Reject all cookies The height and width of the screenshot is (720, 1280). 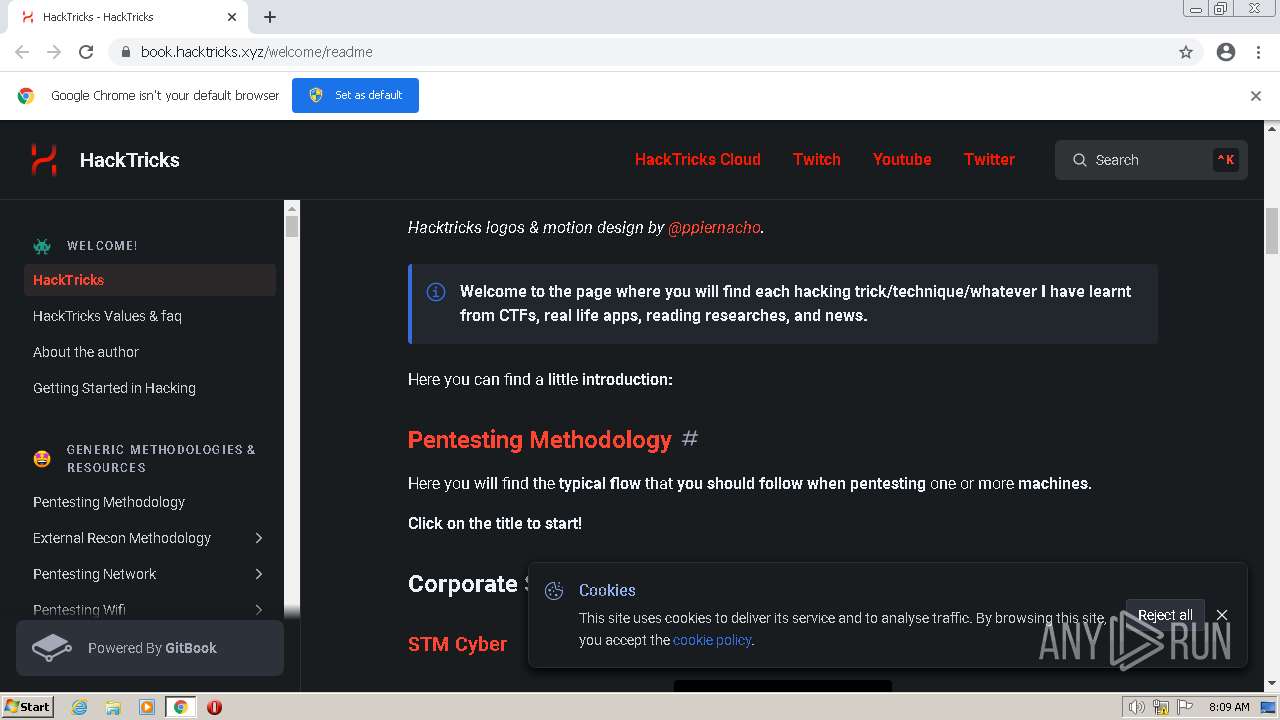(x=1165, y=615)
